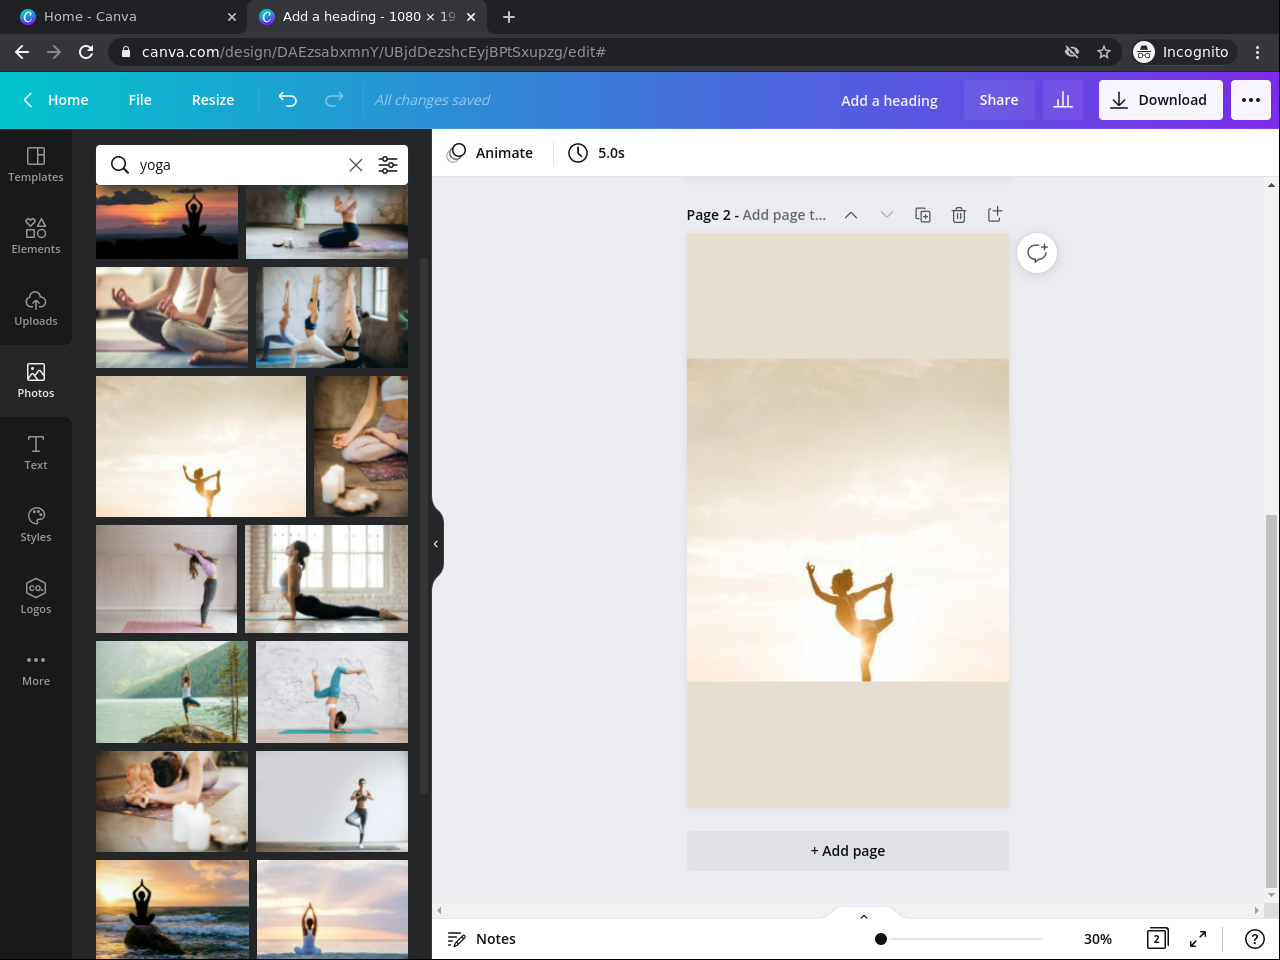The image size is (1280, 960).
Task: Pick the cobra pose by window photo
Action: 326,579
